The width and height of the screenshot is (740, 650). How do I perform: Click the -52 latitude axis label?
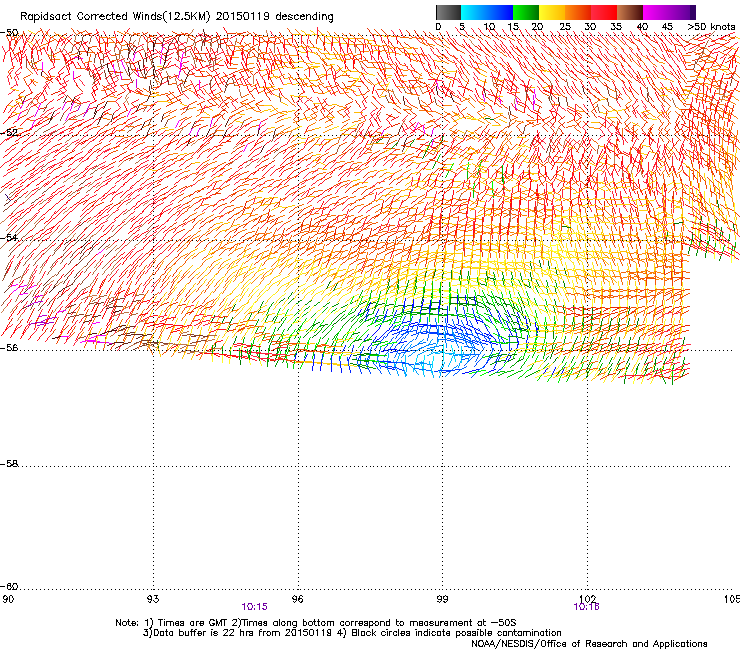tap(9, 133)
